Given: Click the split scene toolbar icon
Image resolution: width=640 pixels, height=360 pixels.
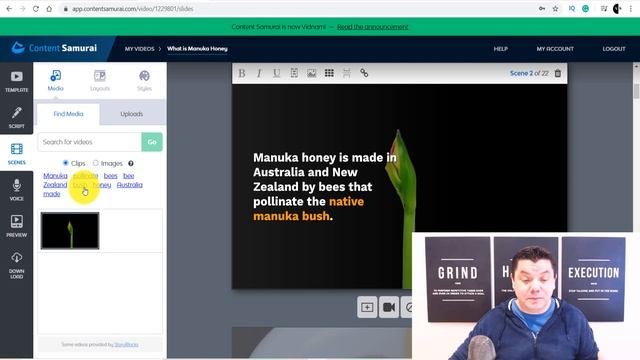Looking at the screenshot, I should click(x=347, y=73).
